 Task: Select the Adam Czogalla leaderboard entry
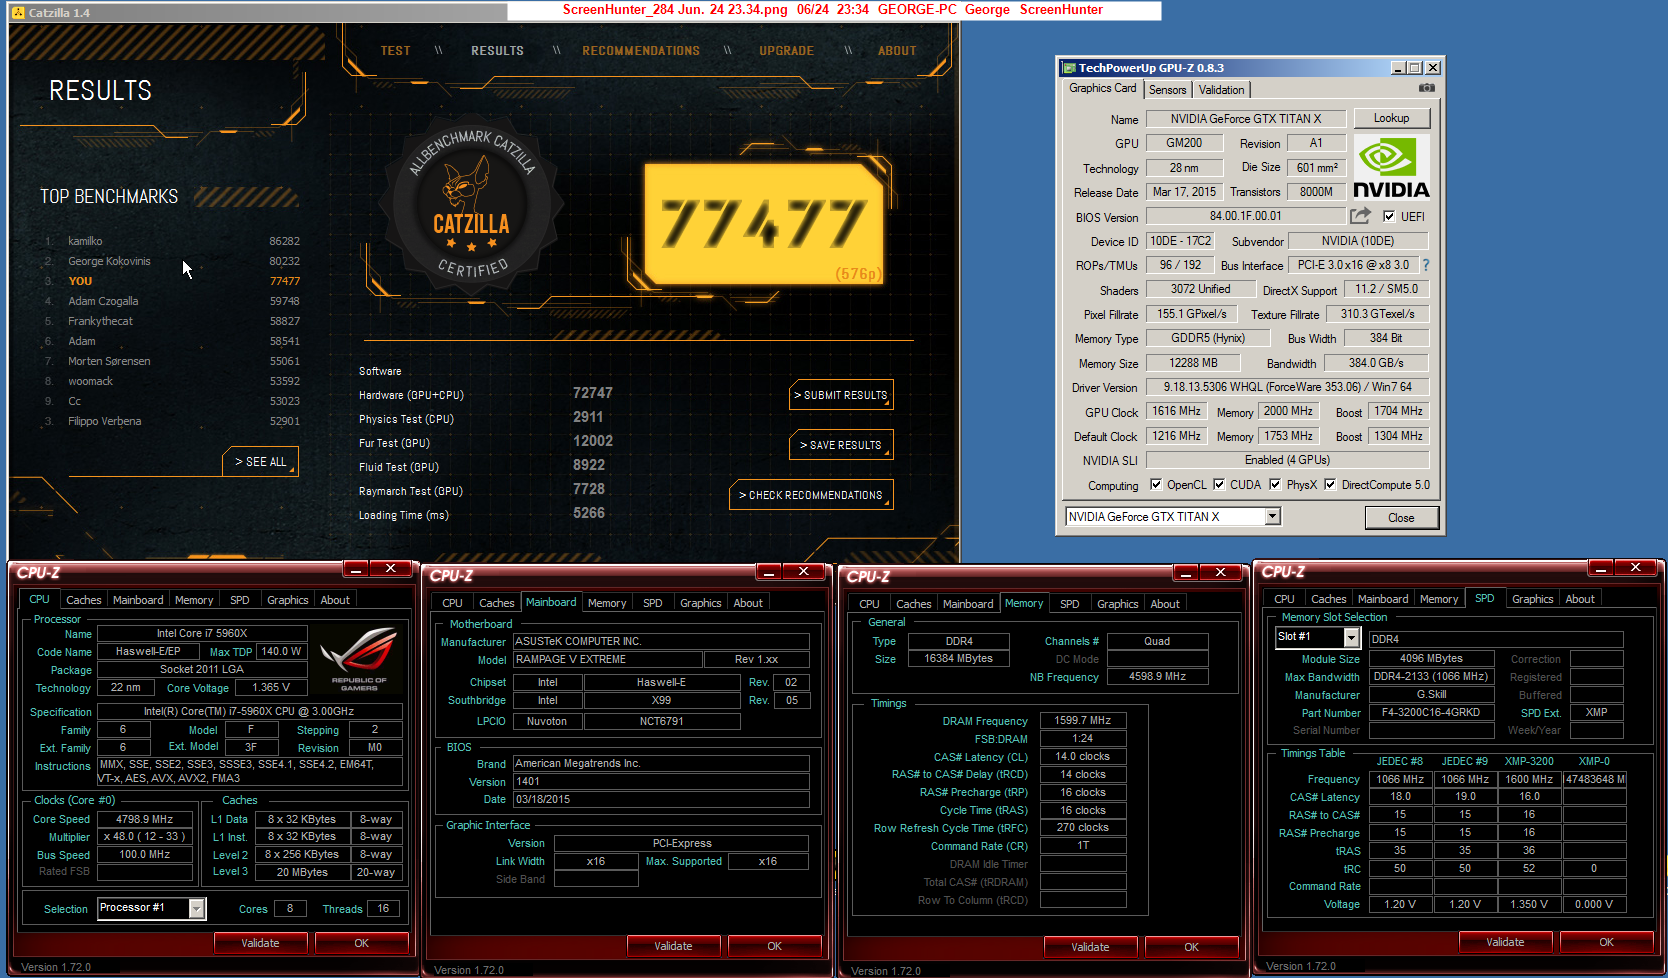172,301
